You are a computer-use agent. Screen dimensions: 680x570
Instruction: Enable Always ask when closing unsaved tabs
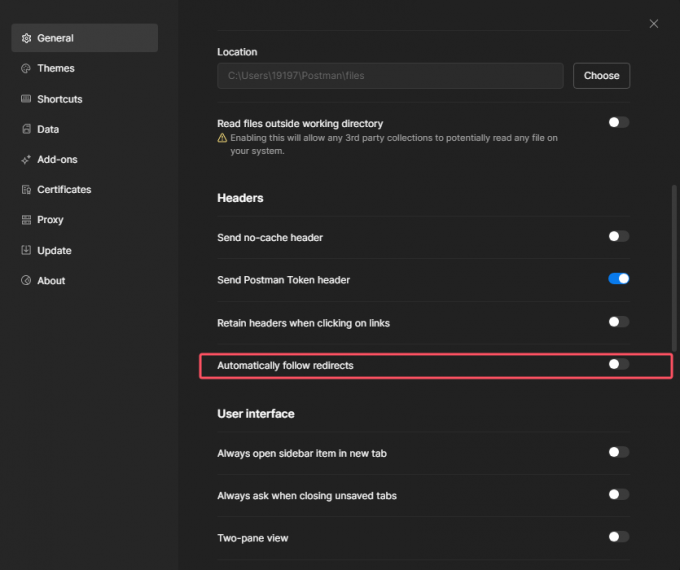pos(618,495)
